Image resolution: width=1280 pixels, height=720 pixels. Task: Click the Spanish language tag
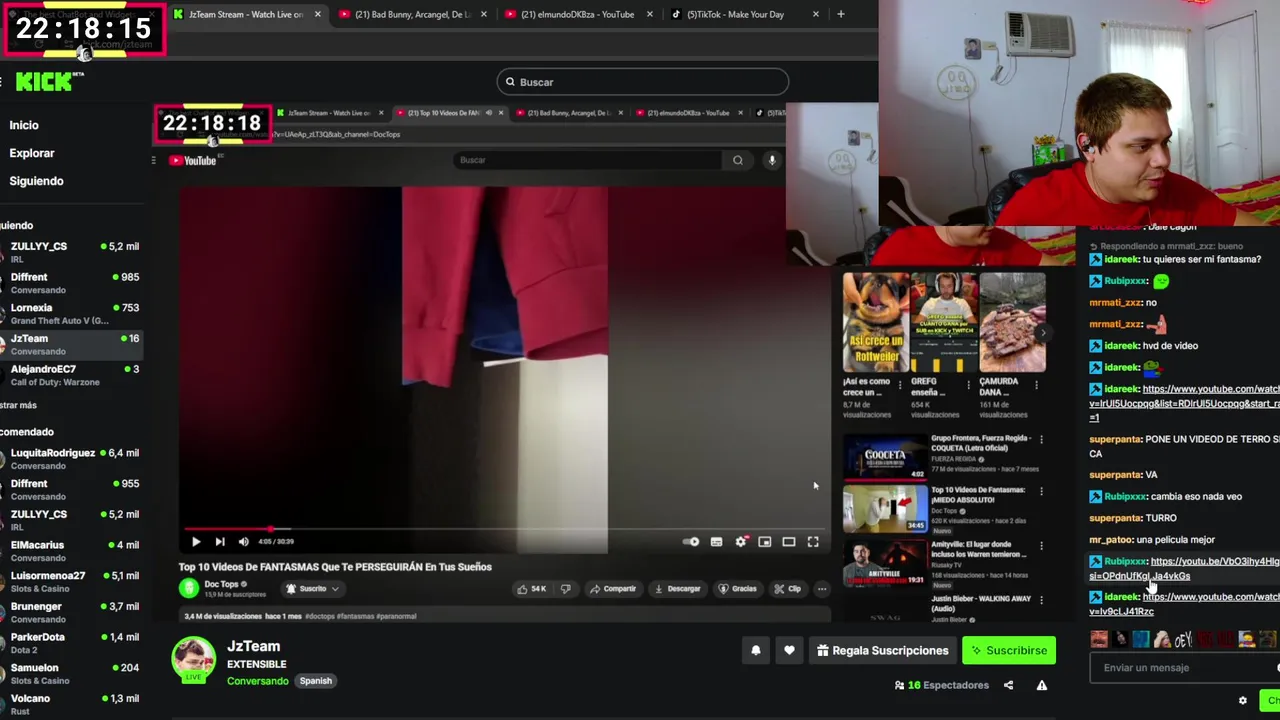click(x=315, y=681)
